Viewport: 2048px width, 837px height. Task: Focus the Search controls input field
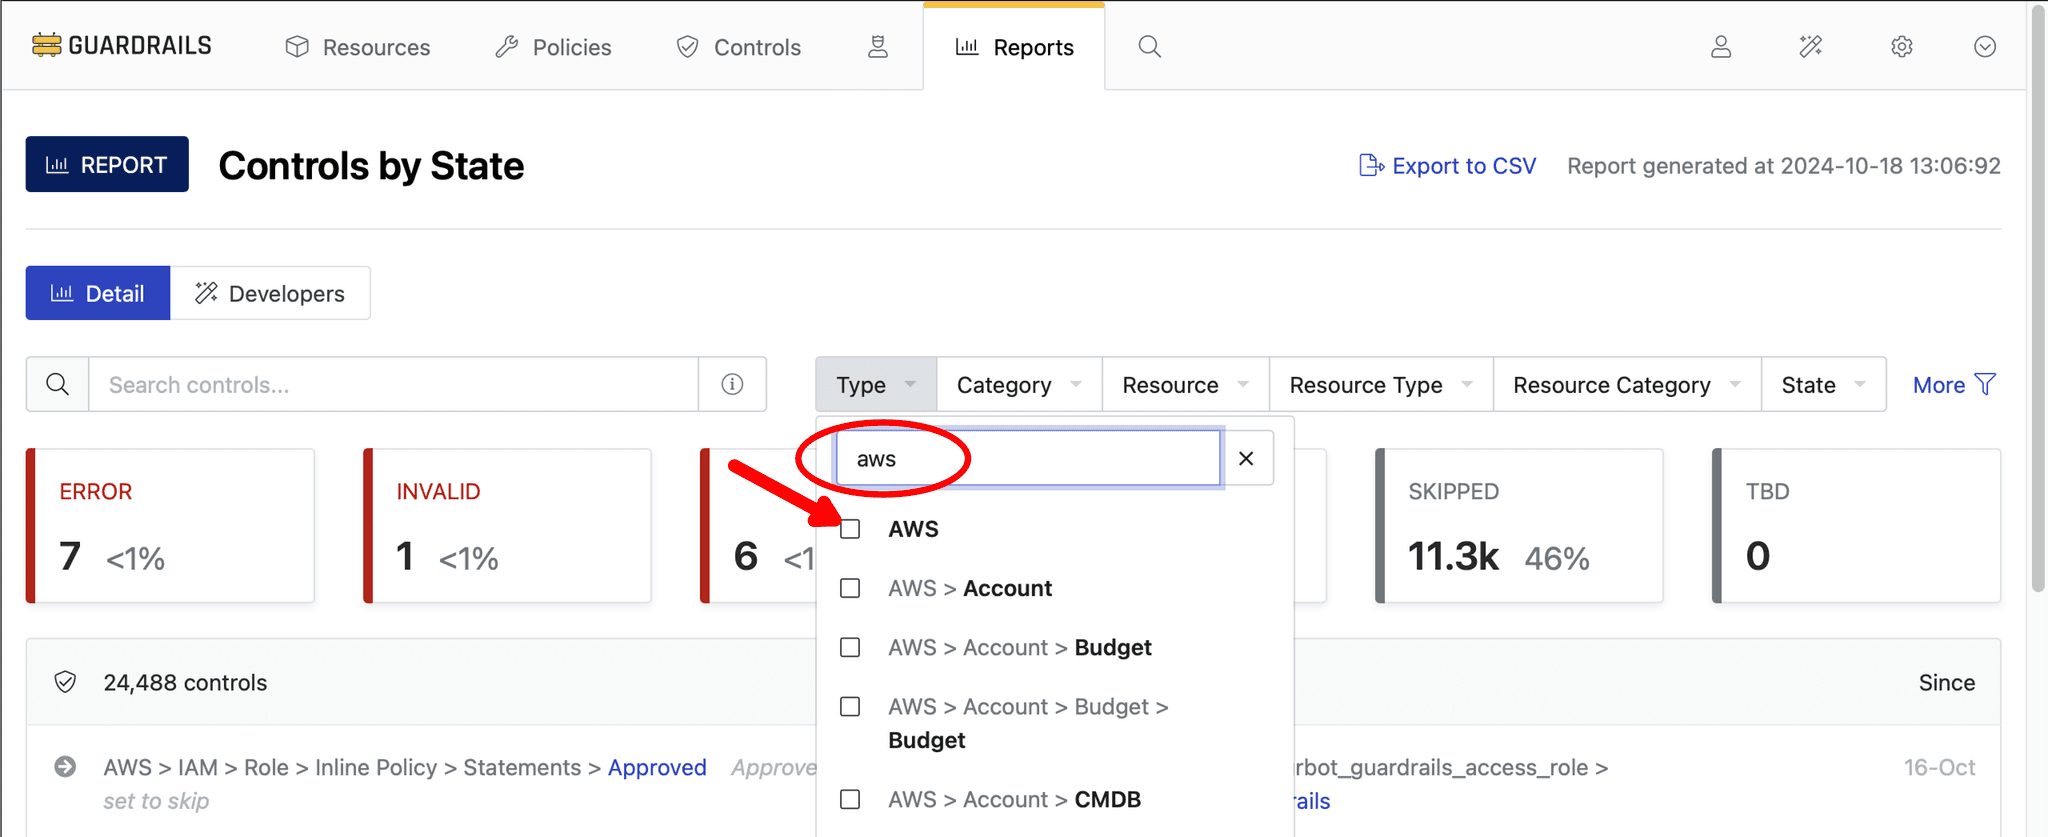pyautogui.click(x=393, y=384)
